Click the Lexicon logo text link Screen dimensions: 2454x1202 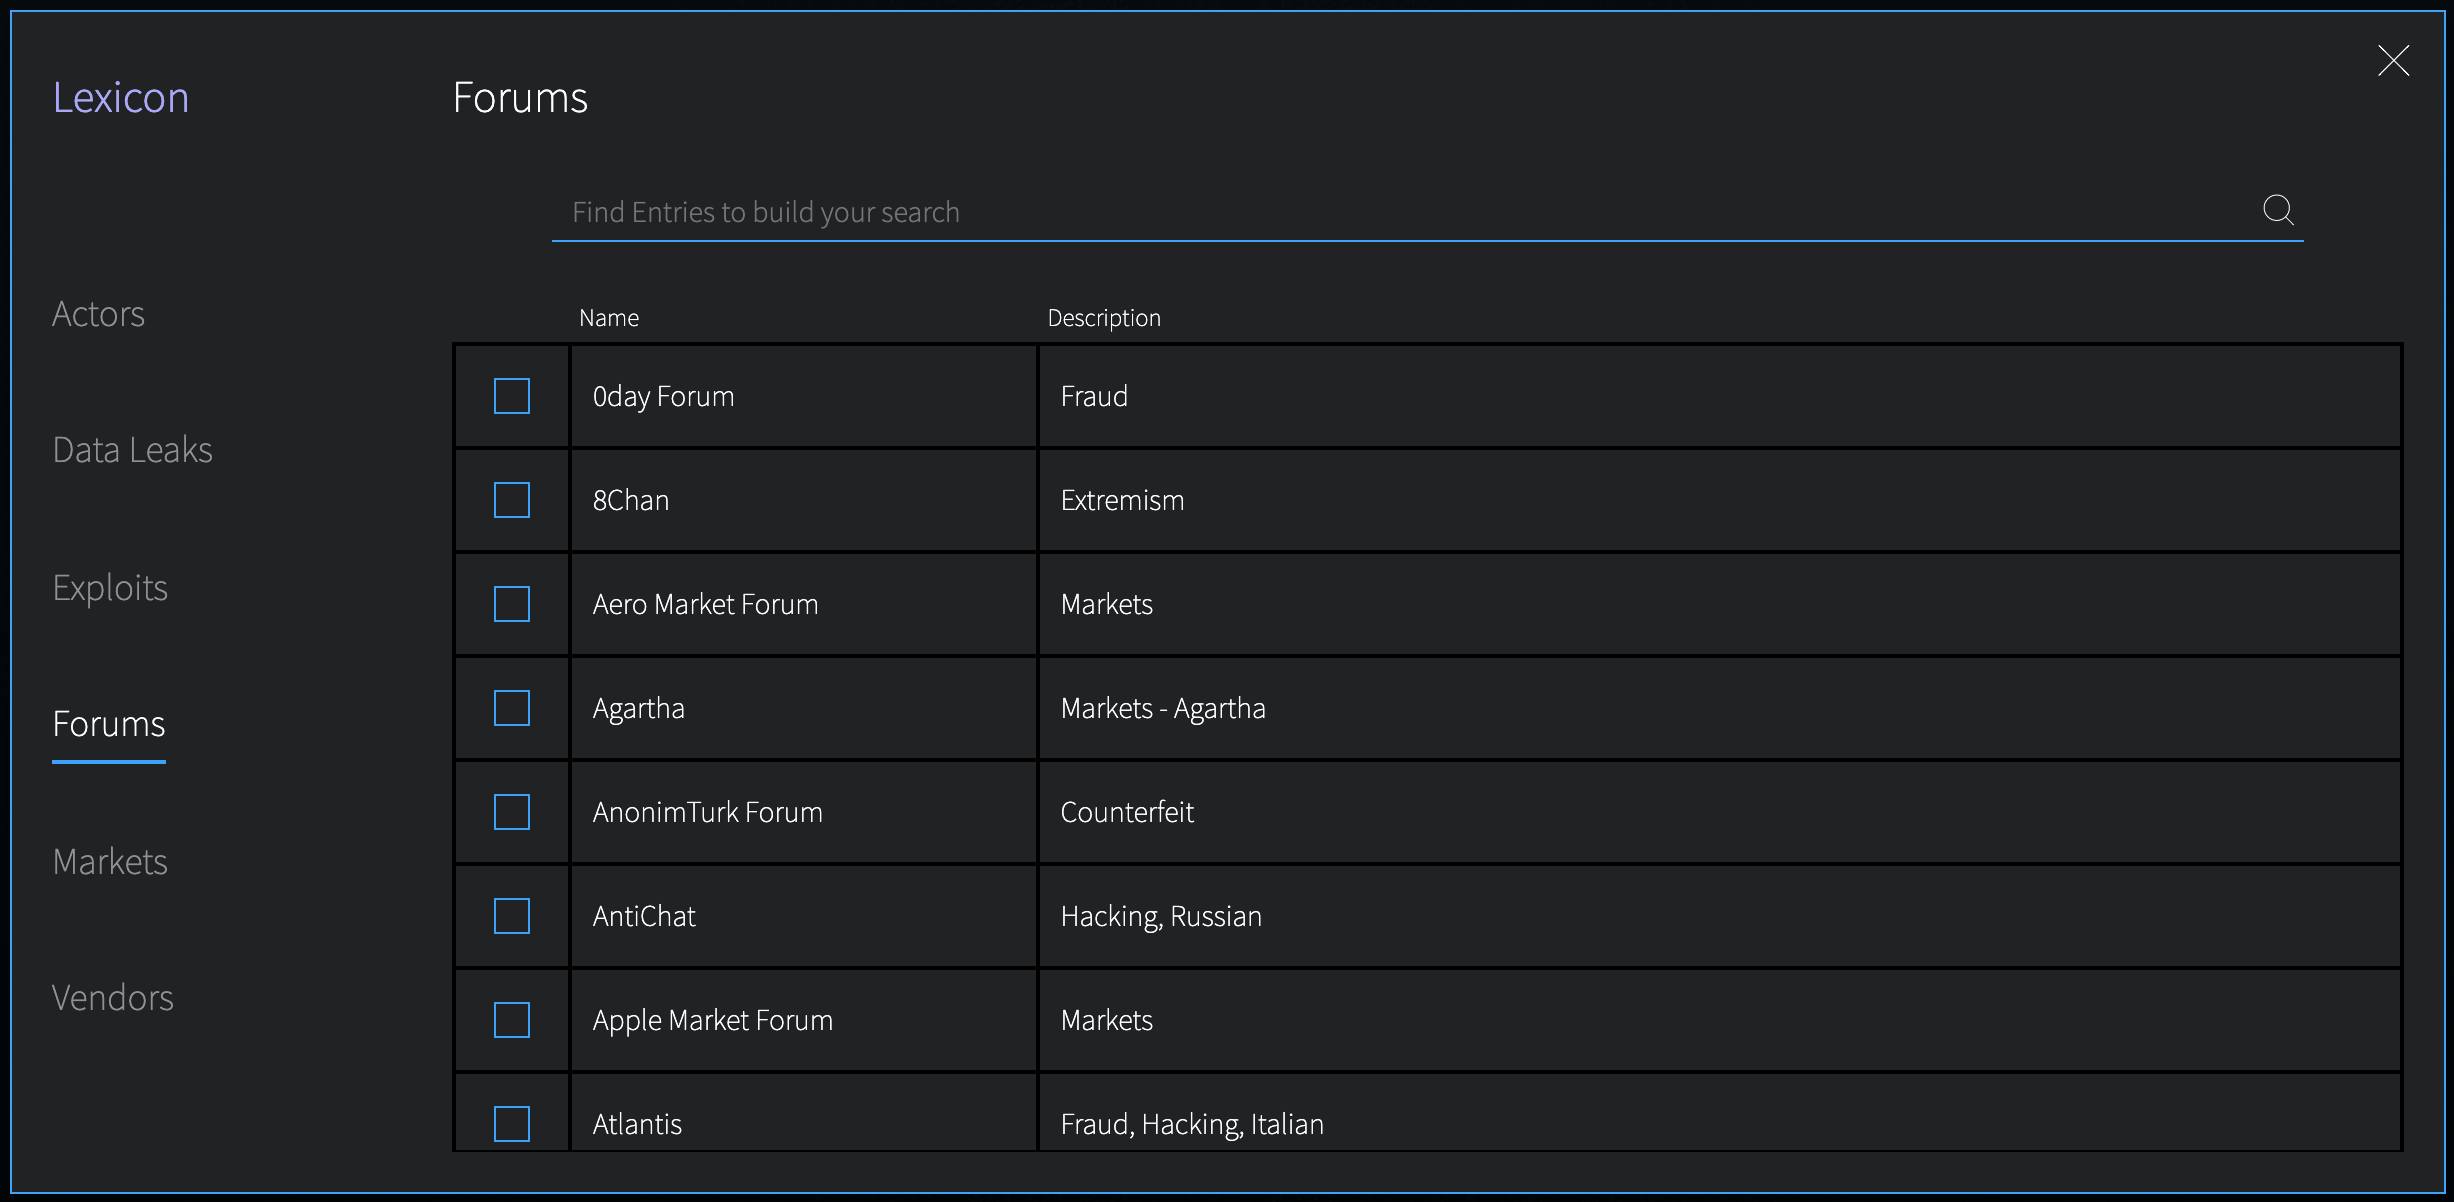pyautogui.click(x=124, y=97)
